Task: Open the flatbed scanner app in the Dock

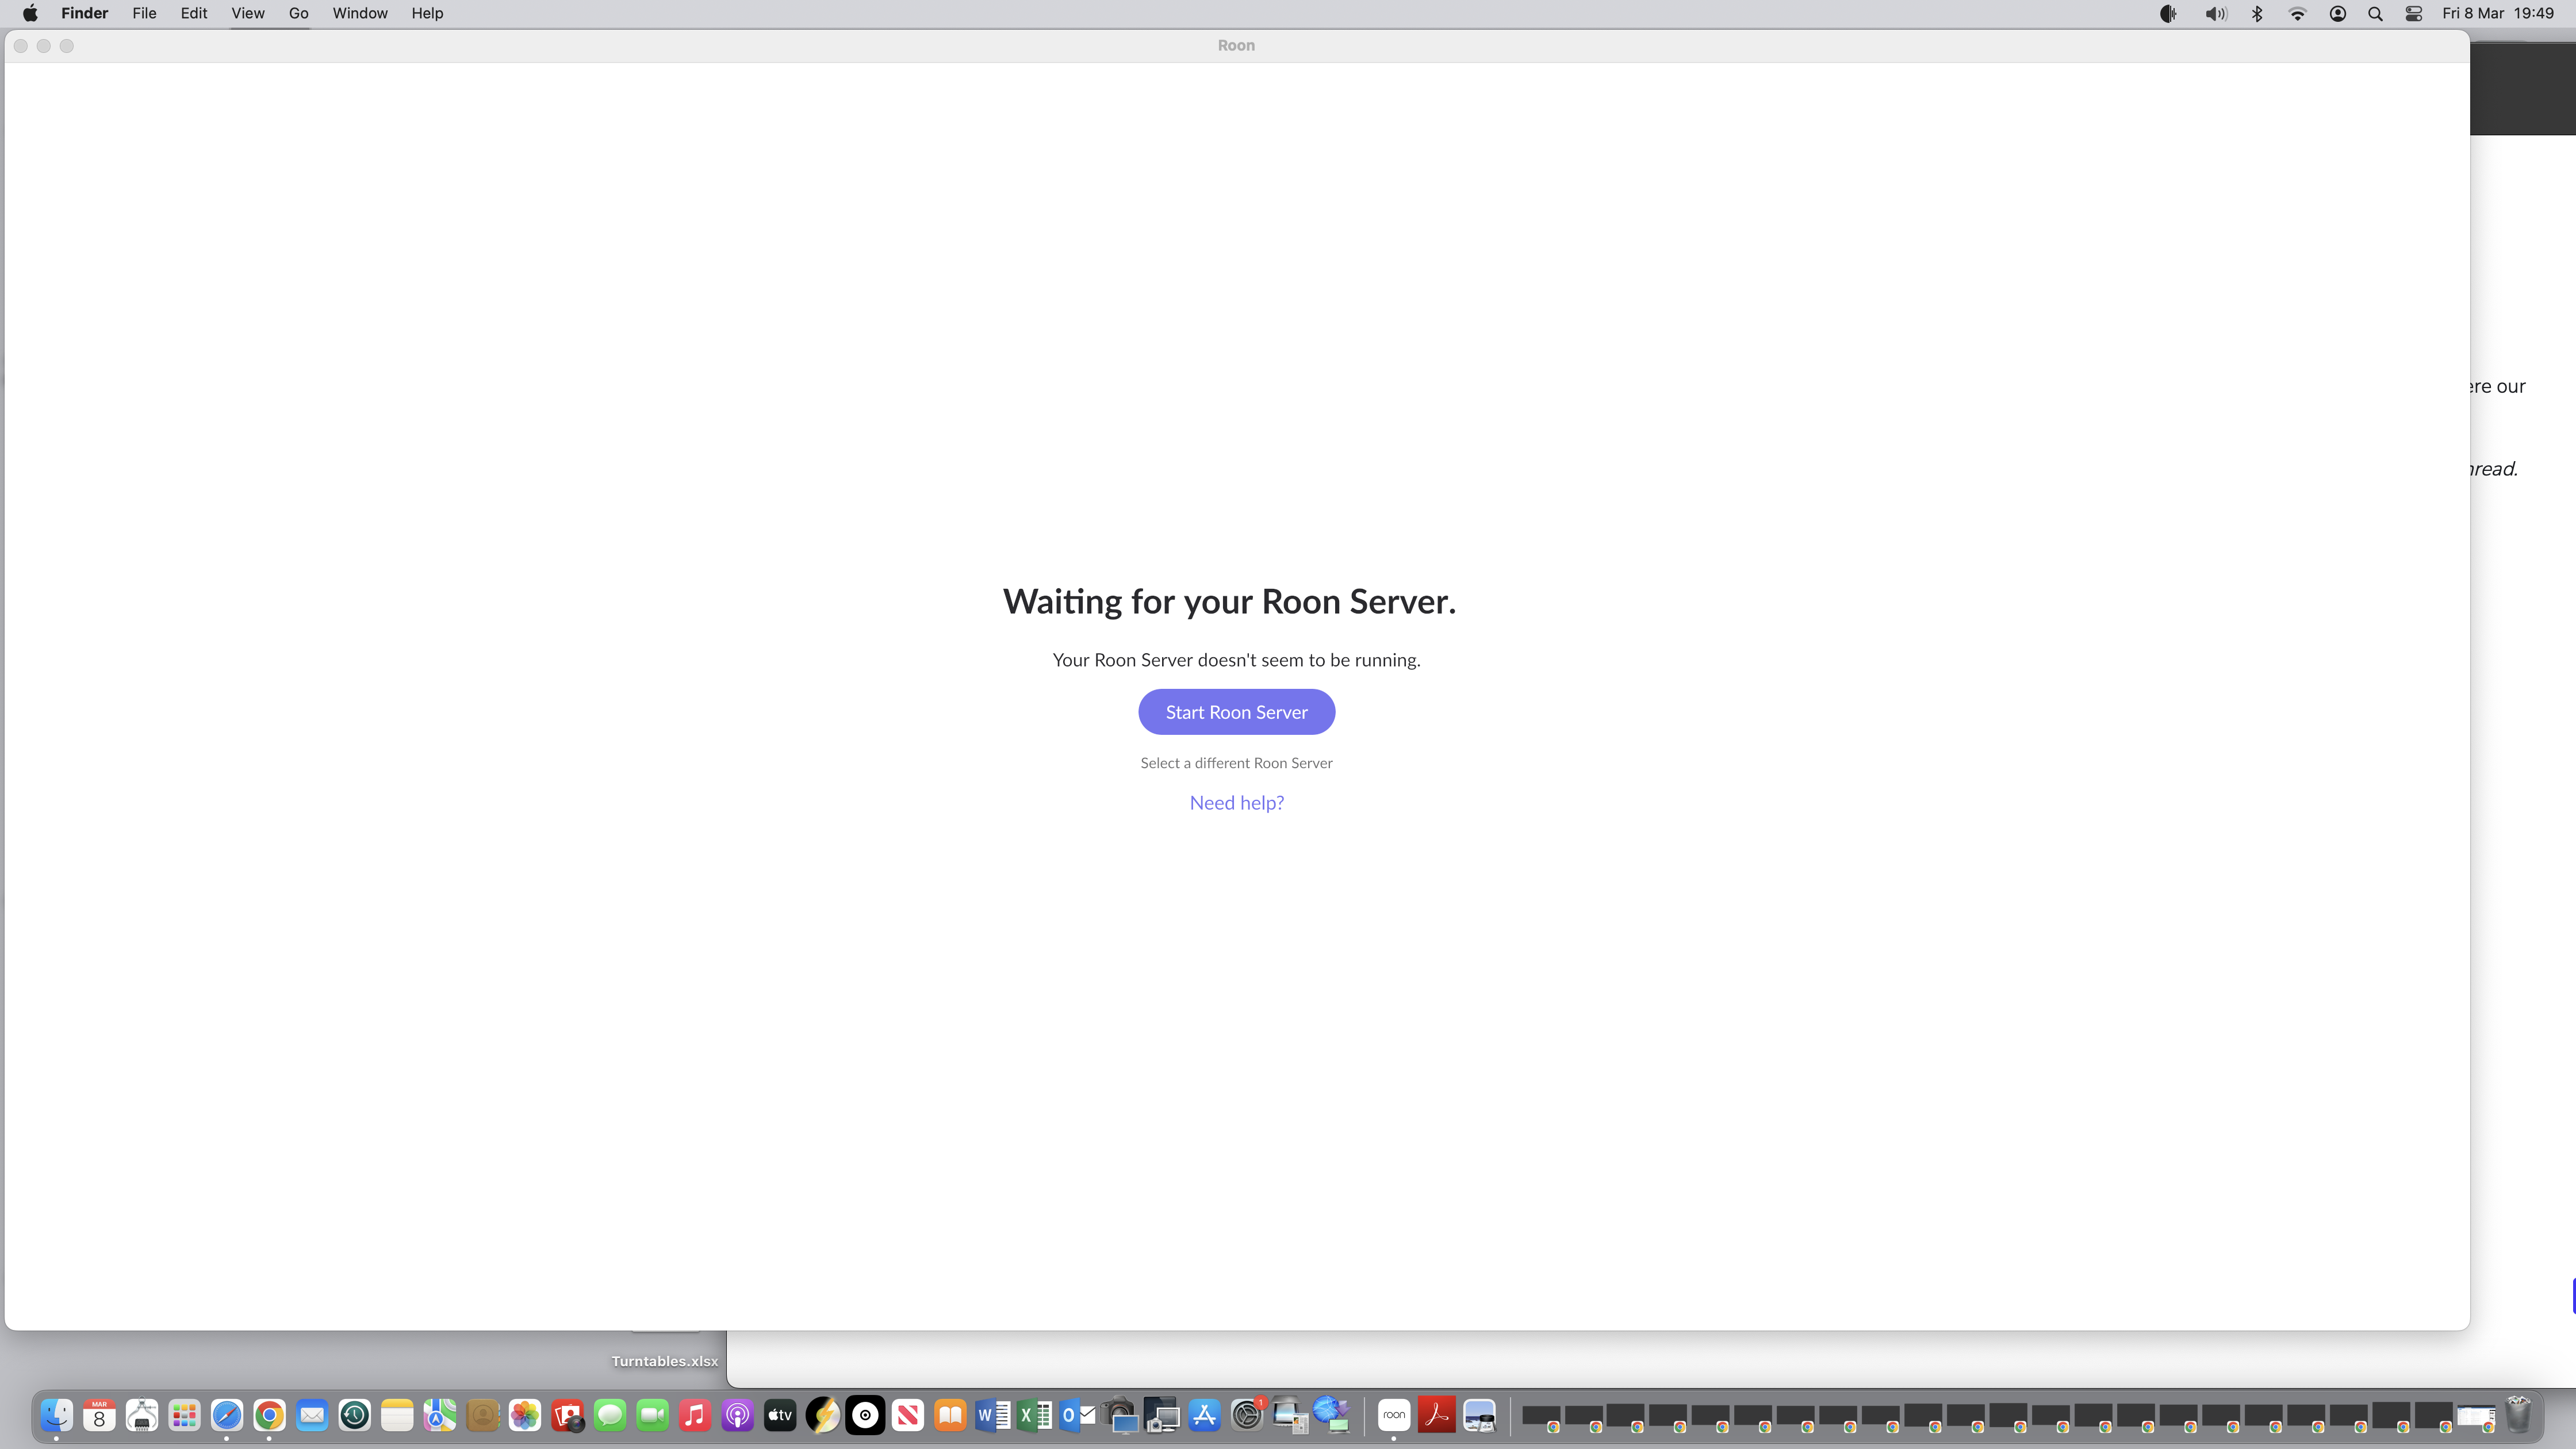Action: click(x=1290, y=1416)
